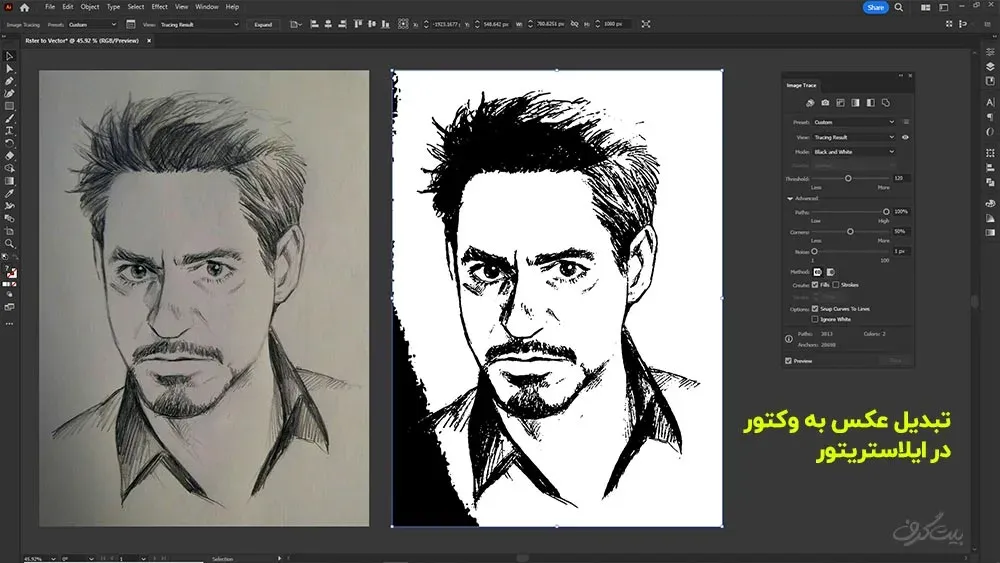The width and height of the screenshot is (1000, 563).
Task: Select abutting method button
Action: (x=818, y=272)
